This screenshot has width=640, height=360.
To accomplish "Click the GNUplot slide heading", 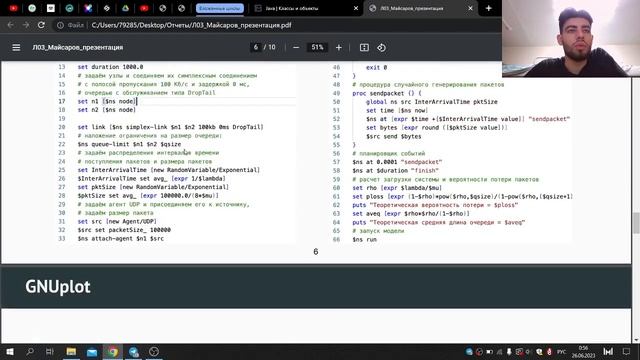I will 58,287.
